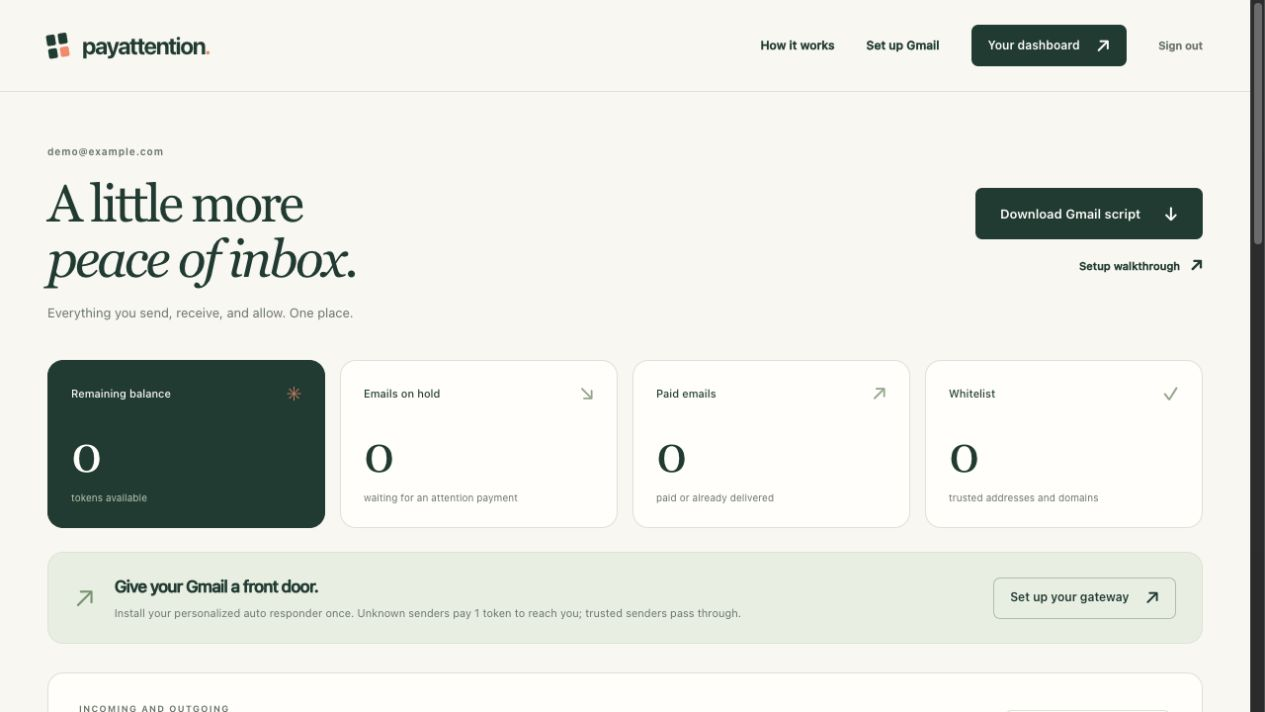Viewport: 1265px width, 712px height.
Task: Click 'waiting for an attention payment' caption
Action: coord(441,498)
